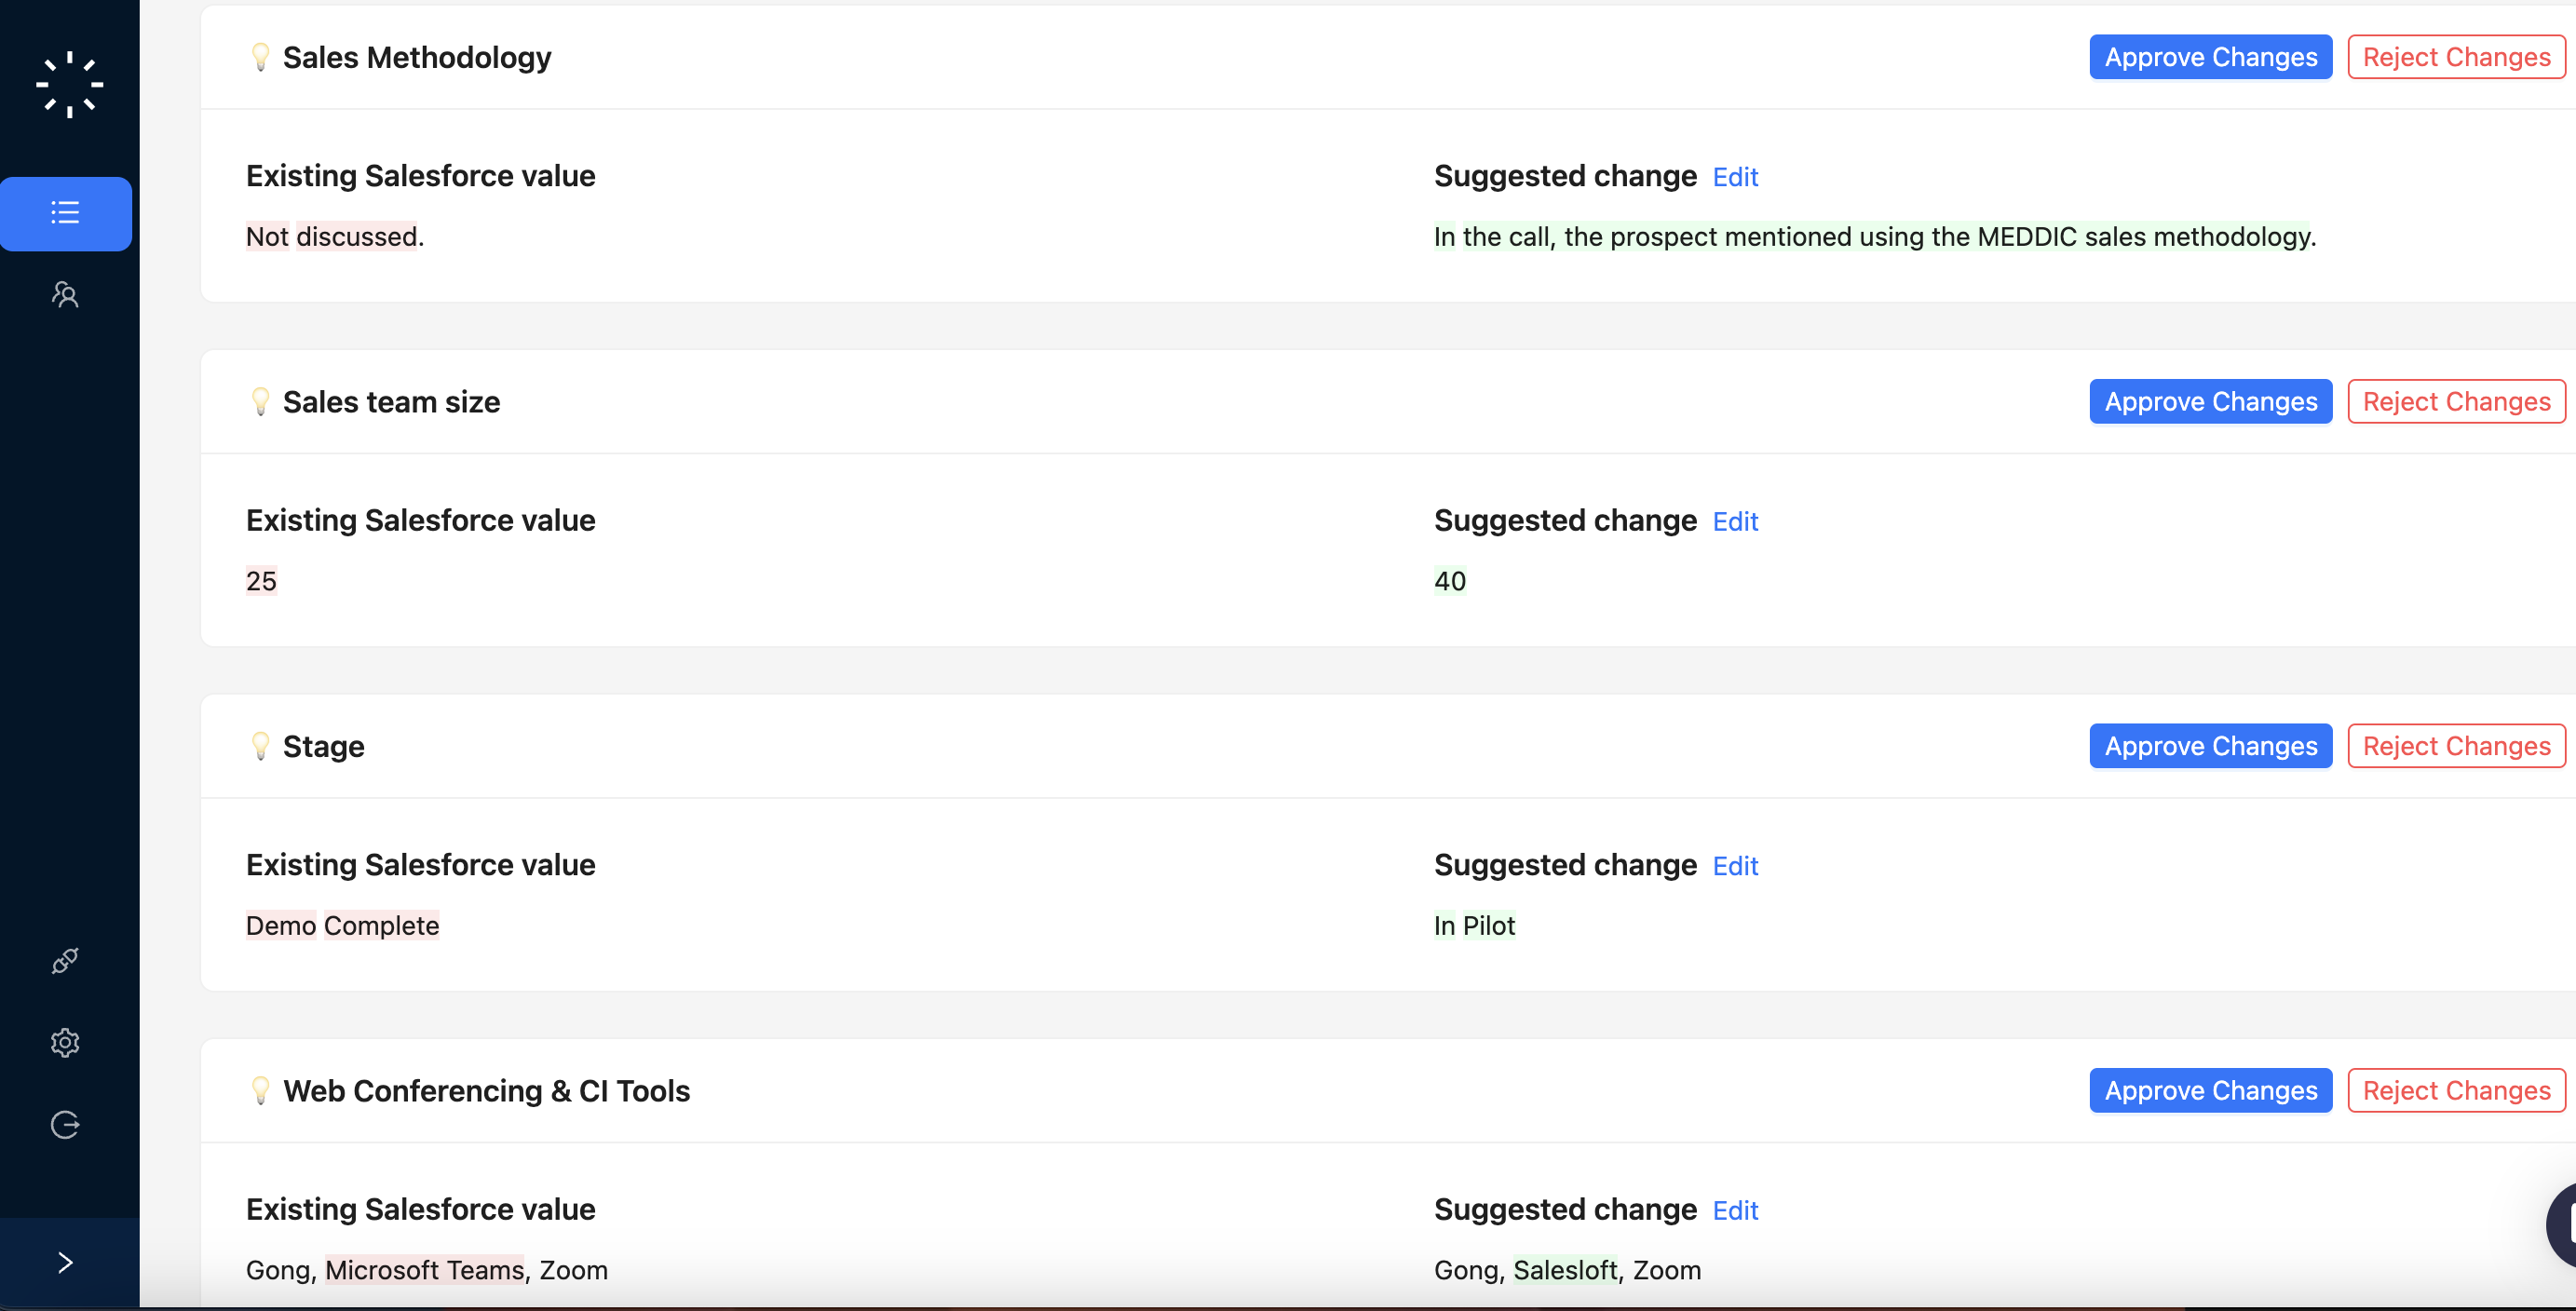Image resolution: width=2576 pixels, height=1311 pixels.
Task: Reject changes for Sales Methodology
Action: tap(2455, 57)
